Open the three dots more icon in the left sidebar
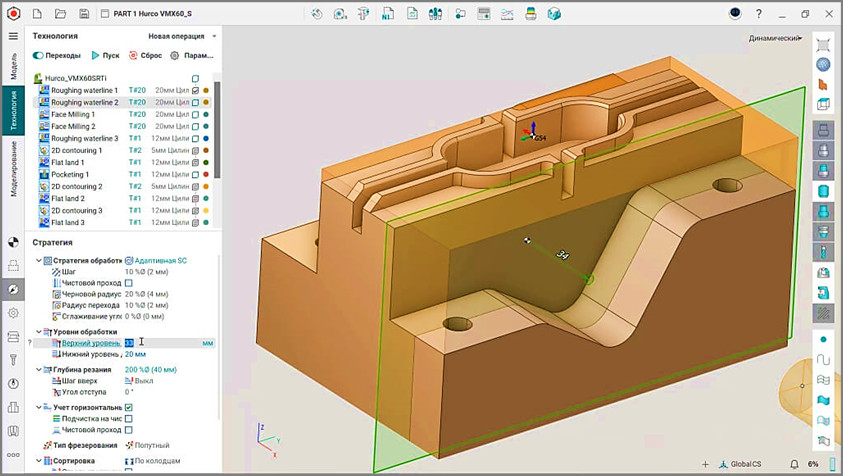This screenshot has width=843, height=476. (13, 454)
